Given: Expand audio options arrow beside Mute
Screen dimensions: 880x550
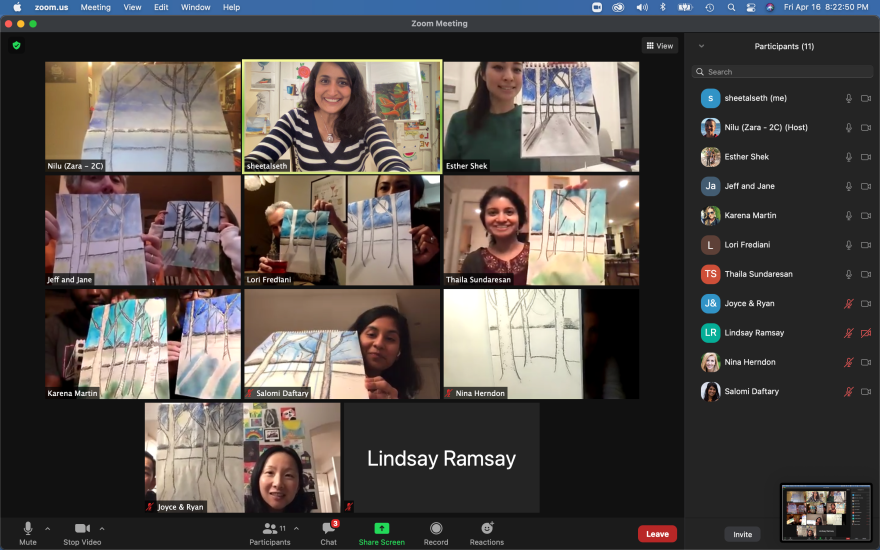Looking at the screenshot, I should click(x=48, y=528).
